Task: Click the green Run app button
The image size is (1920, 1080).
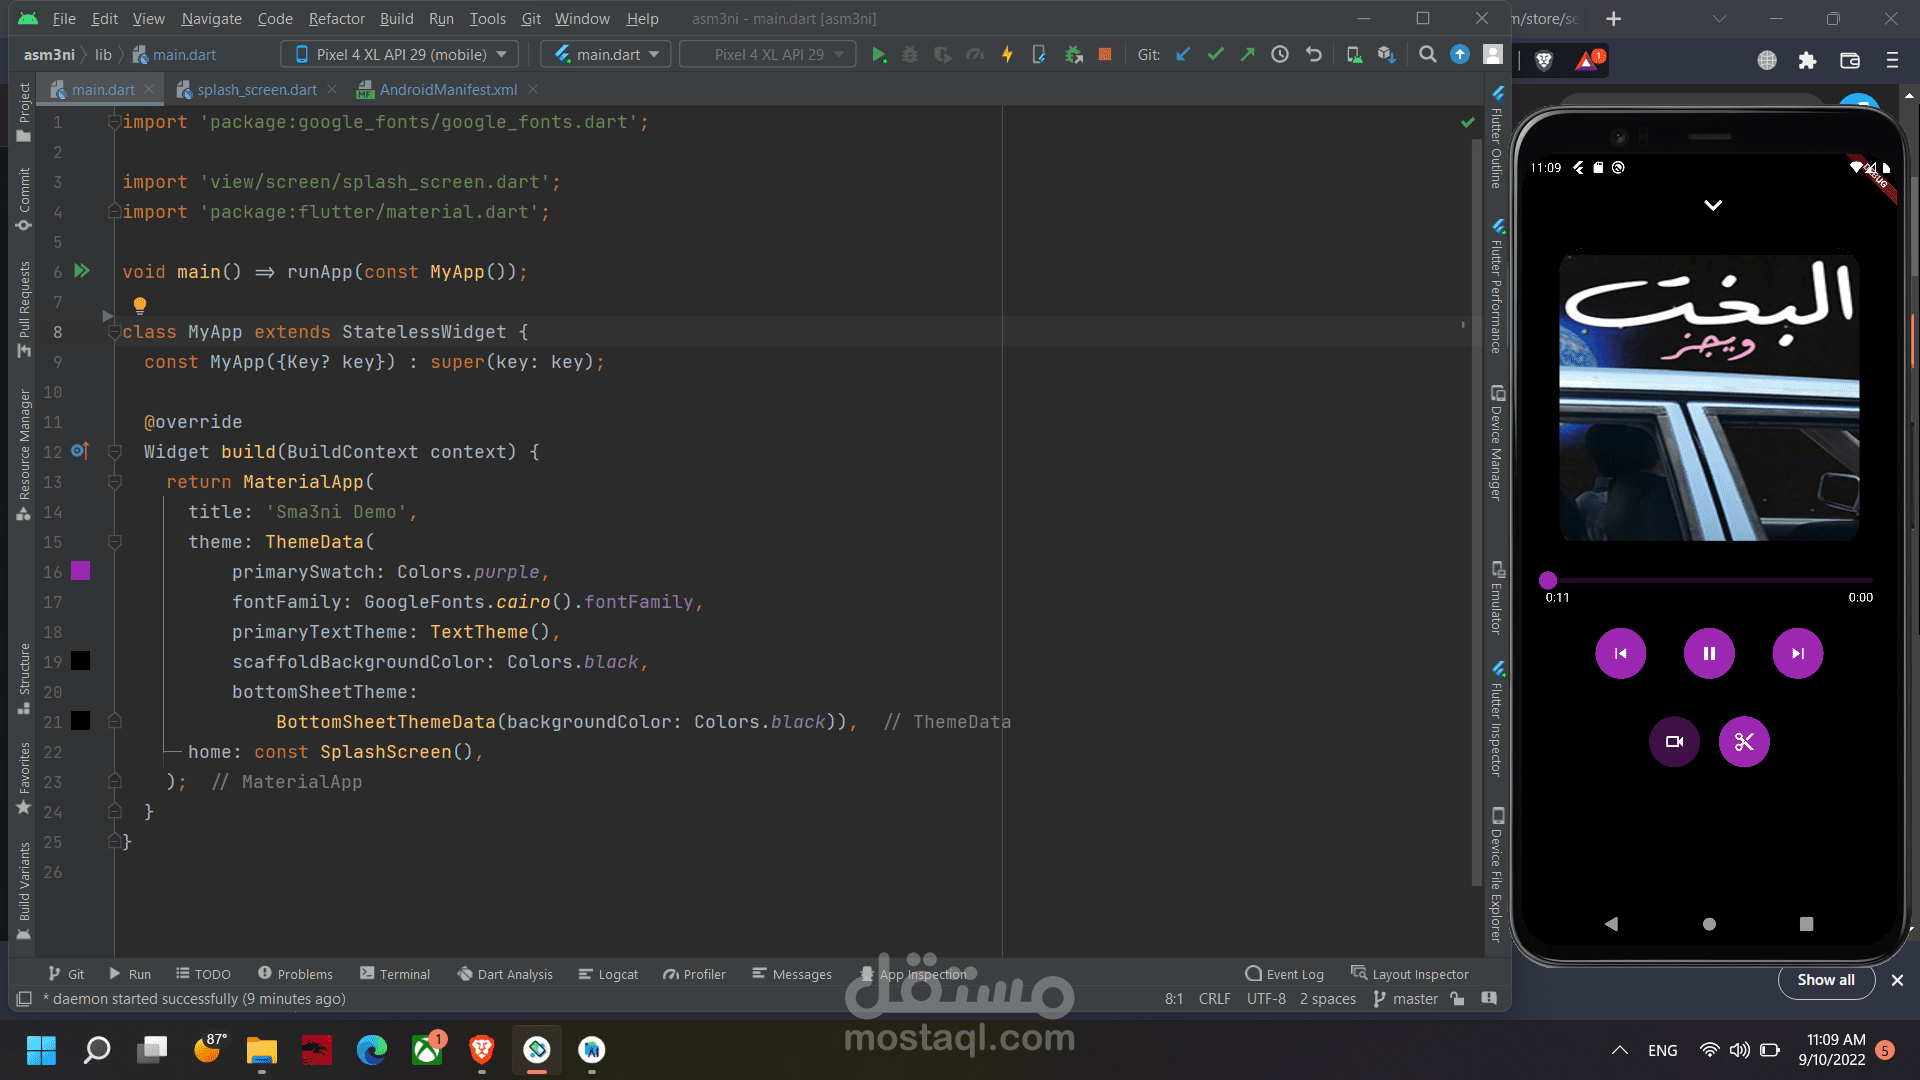Action: point(878,55)
